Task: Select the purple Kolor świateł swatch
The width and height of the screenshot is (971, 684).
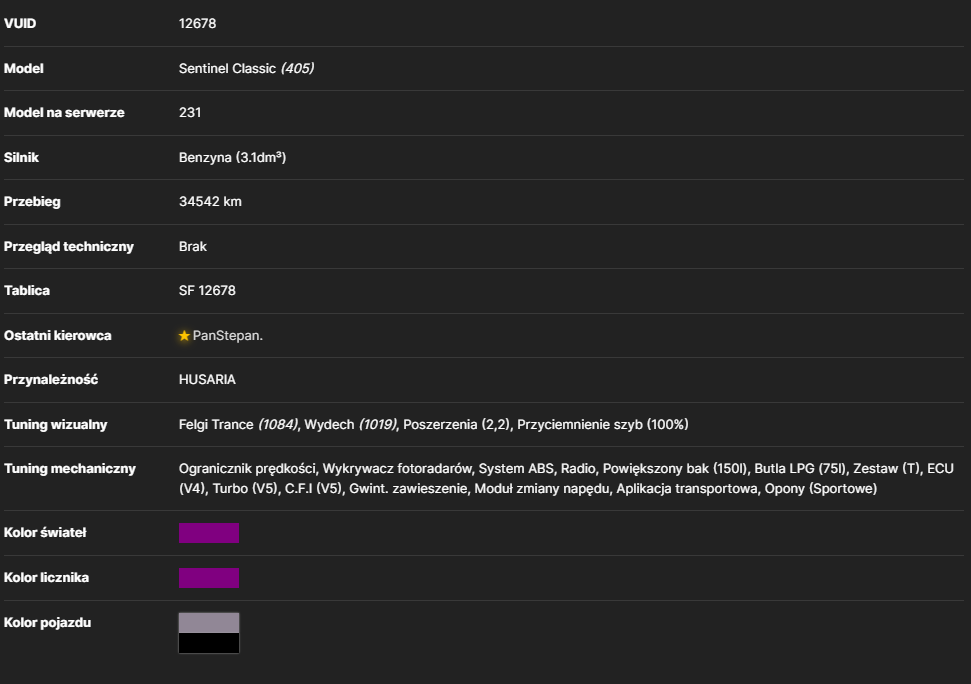Action: [209, 533]
